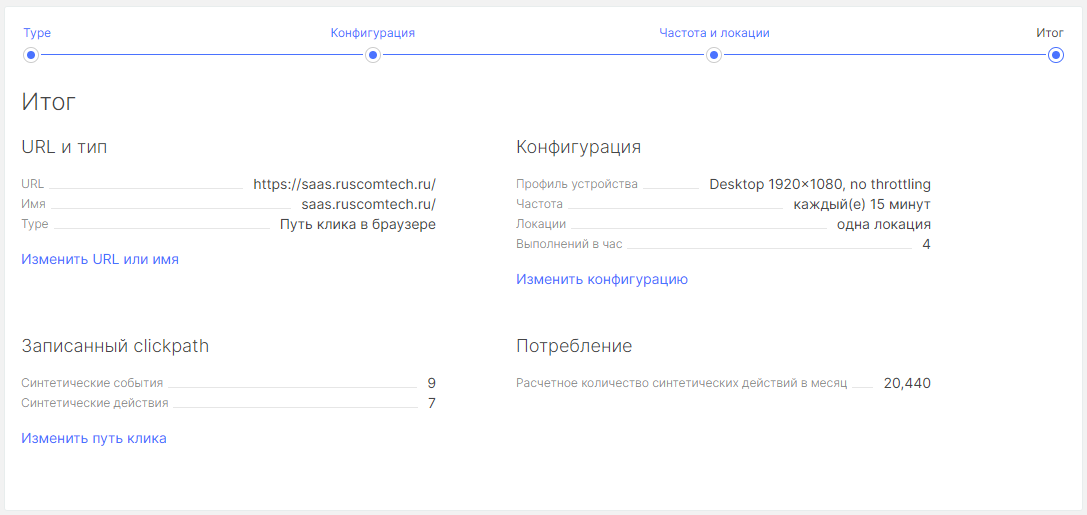Click the Частота и локации step circle

(x=714, y=55)
